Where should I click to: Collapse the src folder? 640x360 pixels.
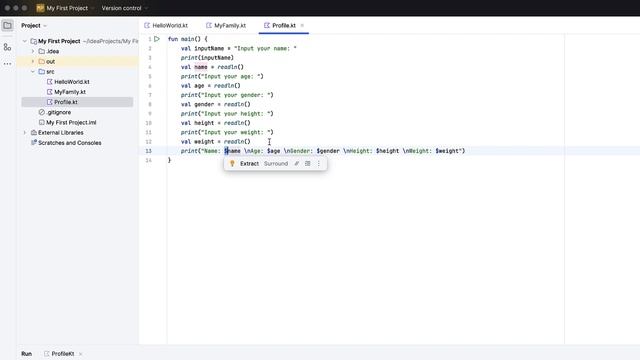(x=33, y=71)
